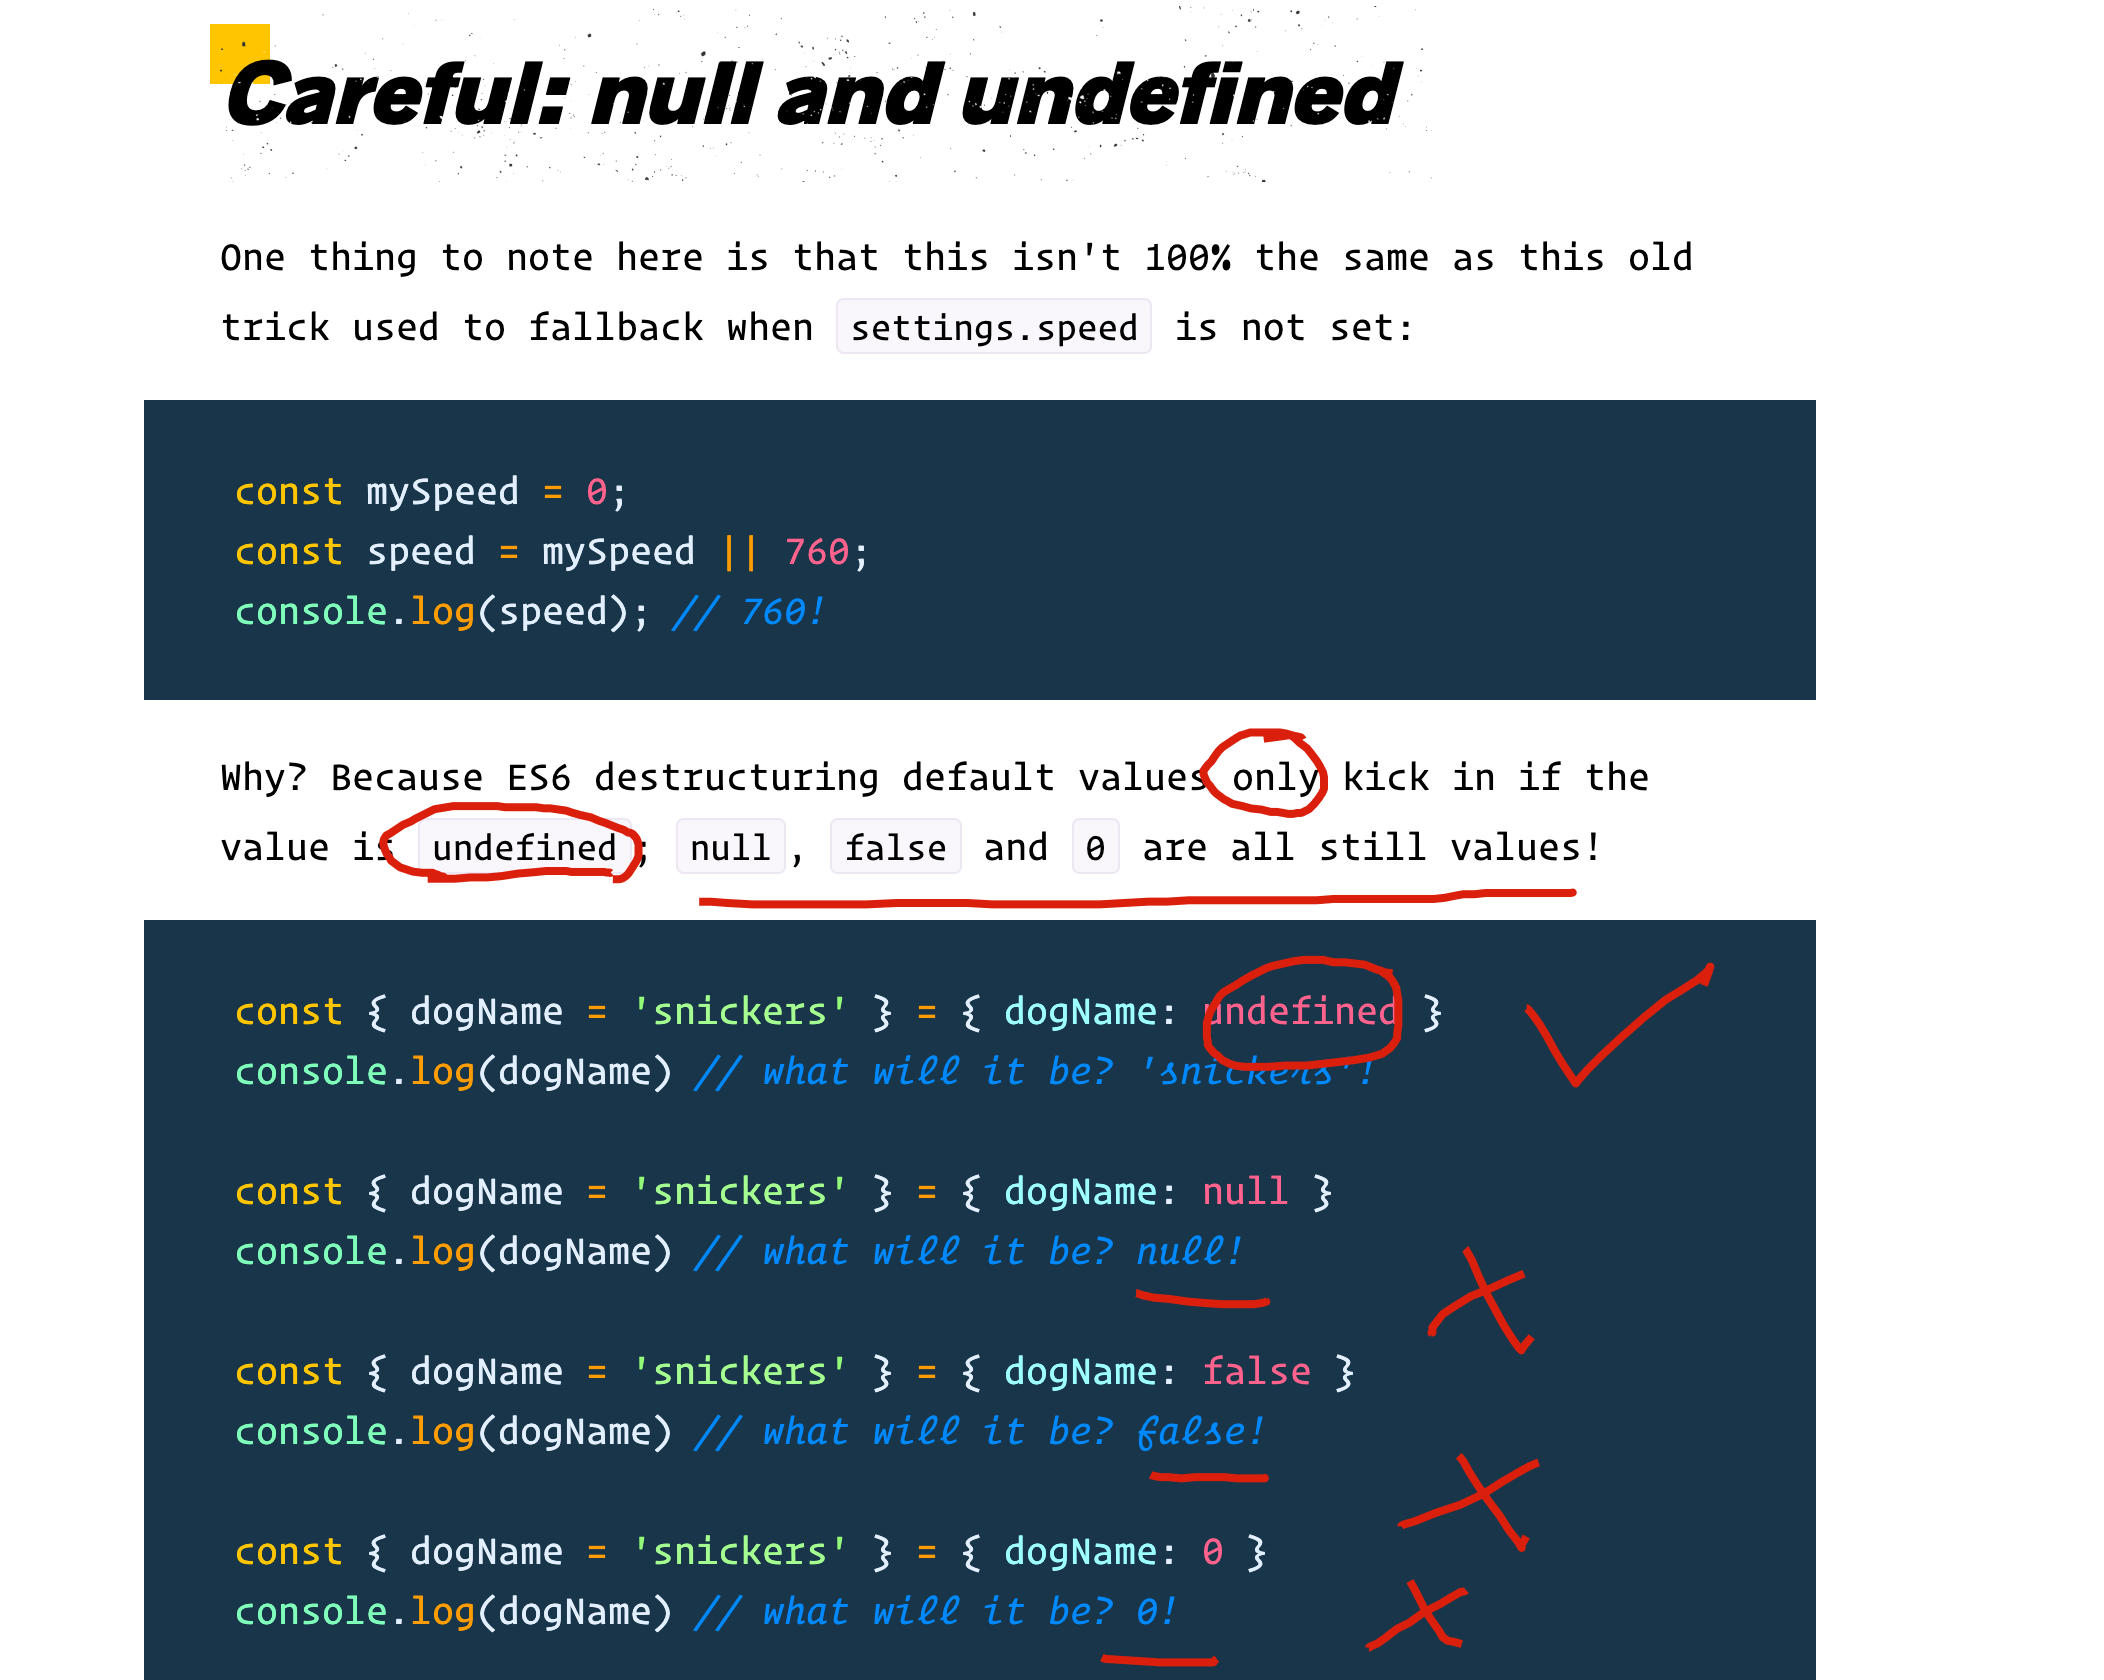Screen dimensions: 2104x1680
Task: Expand the 0 inline code element
Action: [1091, 845]
